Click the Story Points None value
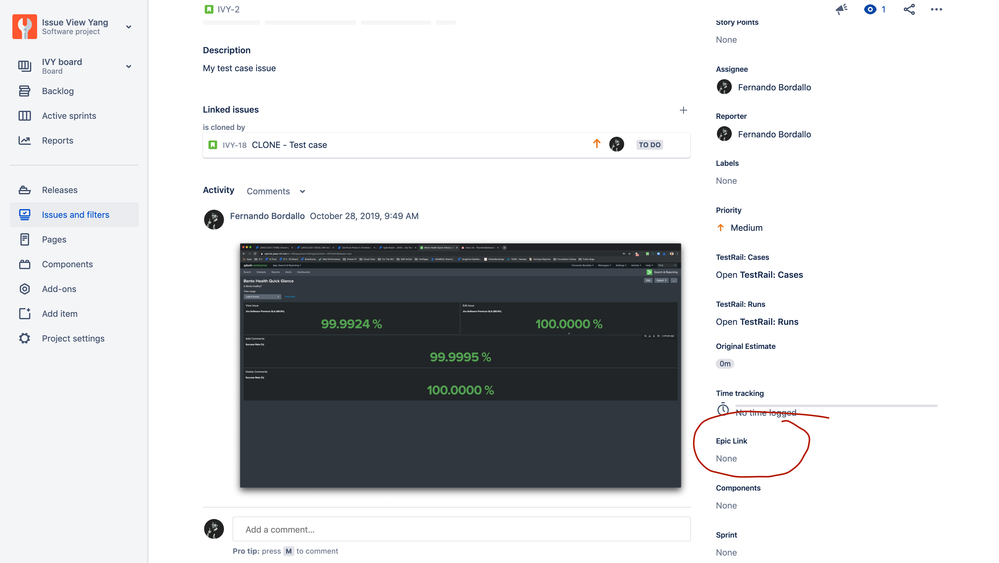Screen dimensions: 999x563 [x=726, y=39]
